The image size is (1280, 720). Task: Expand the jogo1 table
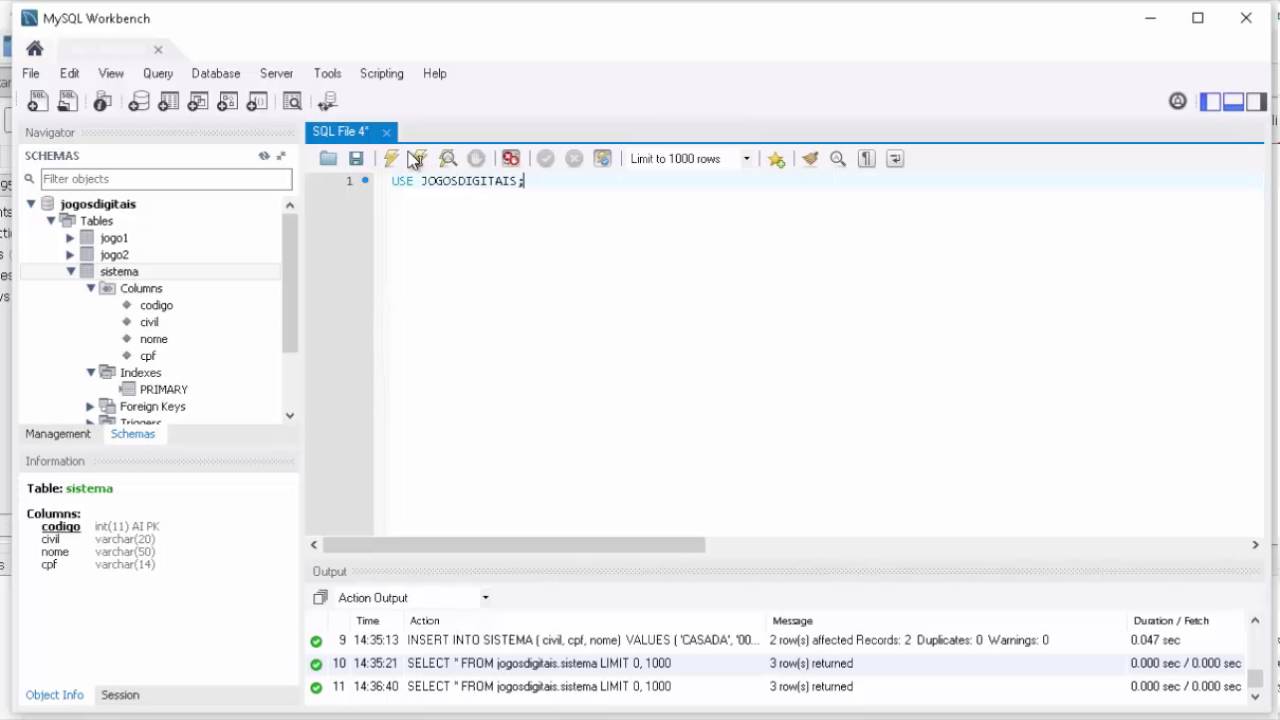pyautogui.click(x=71, y=238)
